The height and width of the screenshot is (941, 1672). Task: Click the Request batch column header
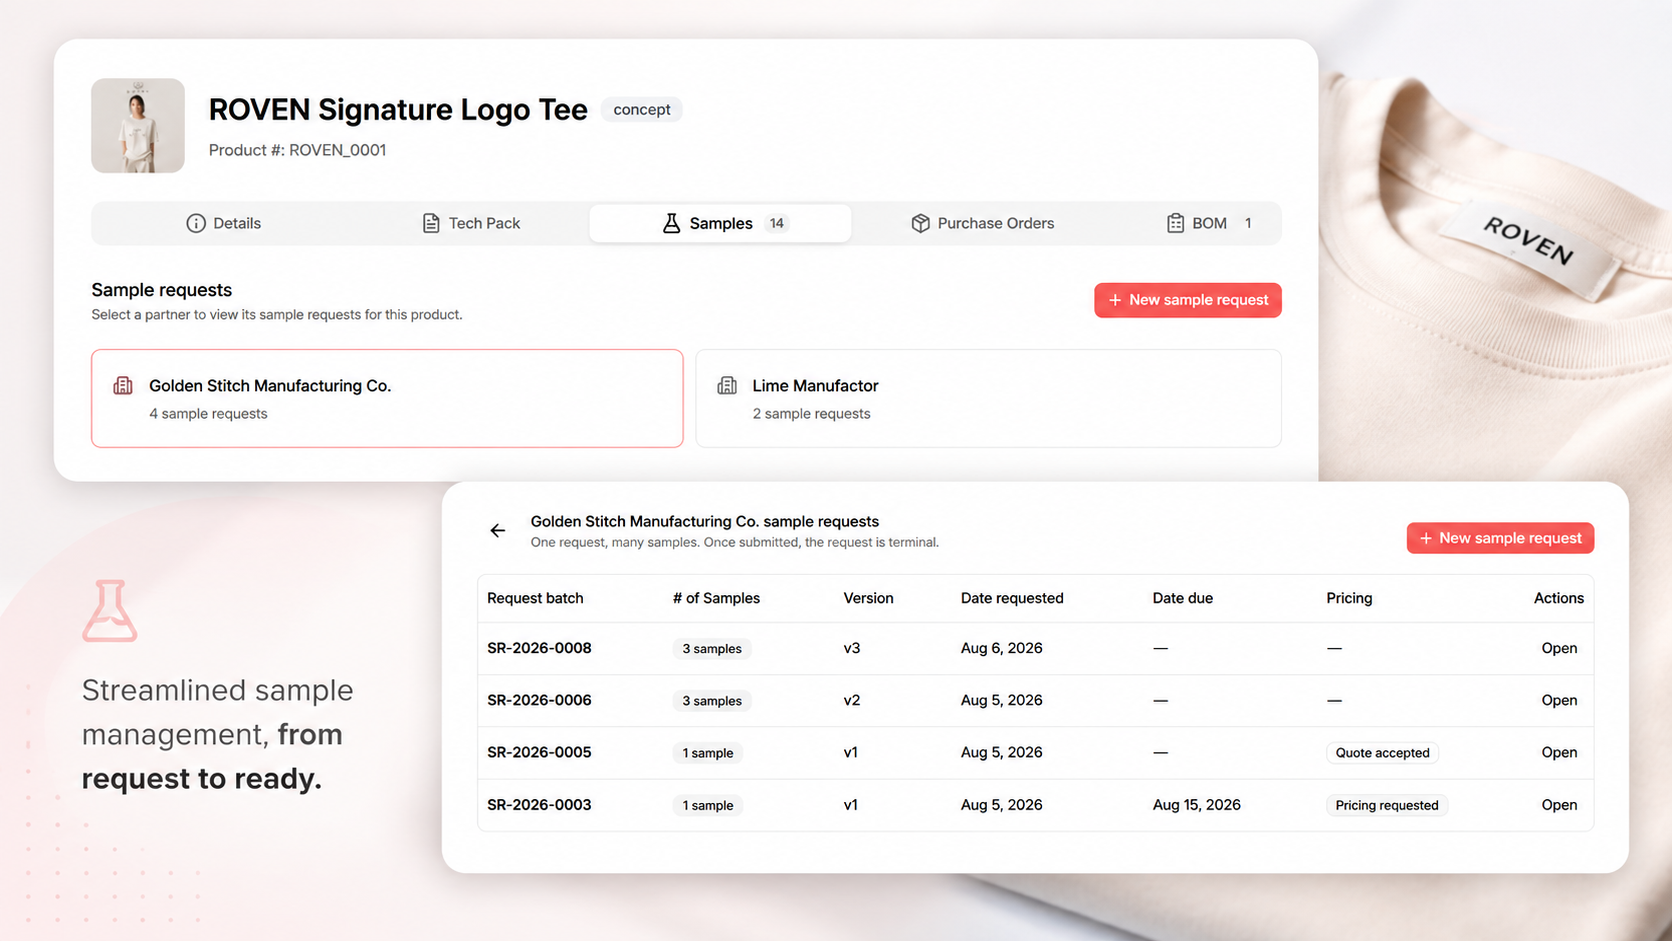coord(535,598)
